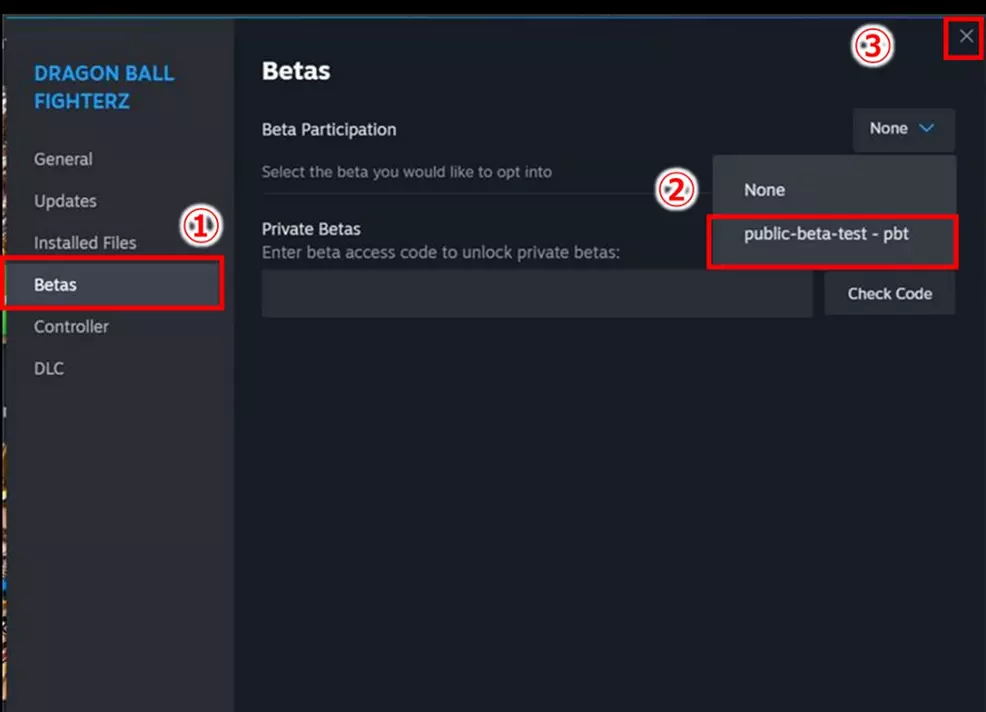The height and width of the screenshot is (712, 986).
Task: Click the dropdown chevron next to None
Action: [x=927, y=128]
